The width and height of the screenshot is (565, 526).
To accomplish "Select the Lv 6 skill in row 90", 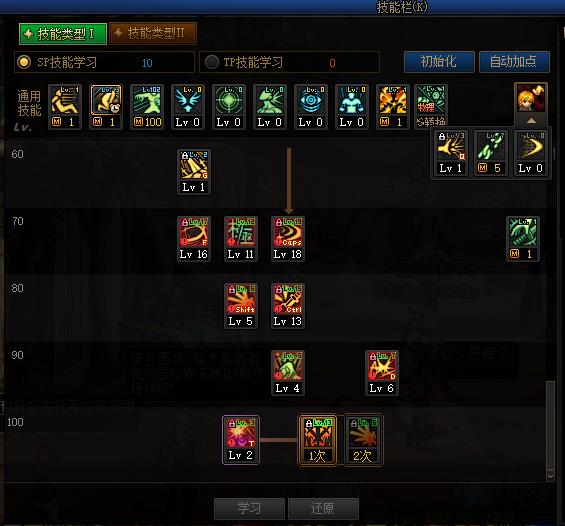I will tap(382, 373).
